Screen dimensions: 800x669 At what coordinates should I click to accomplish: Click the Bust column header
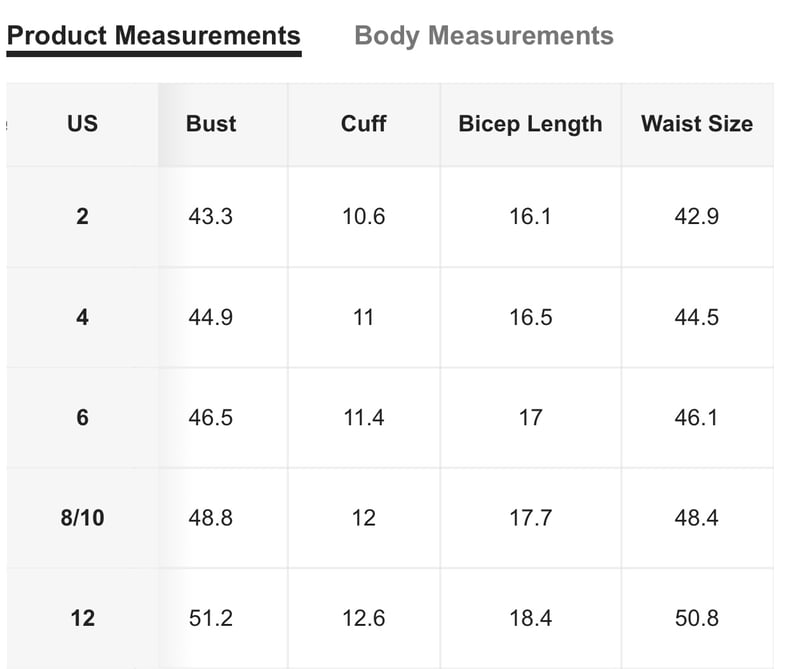pyautogui.click(x=211, y=123)
